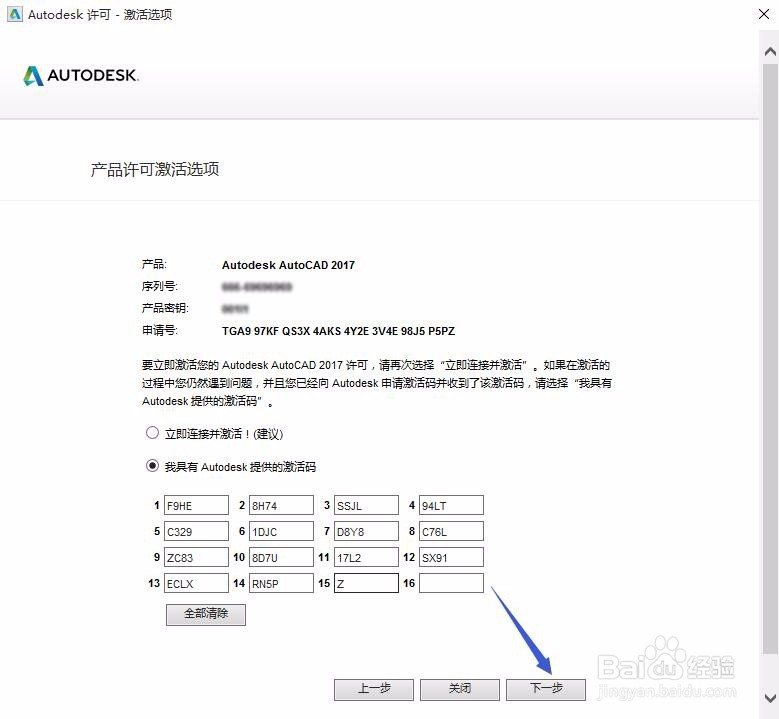Click activation code field 5 containing C329

(x=196, y=531)
